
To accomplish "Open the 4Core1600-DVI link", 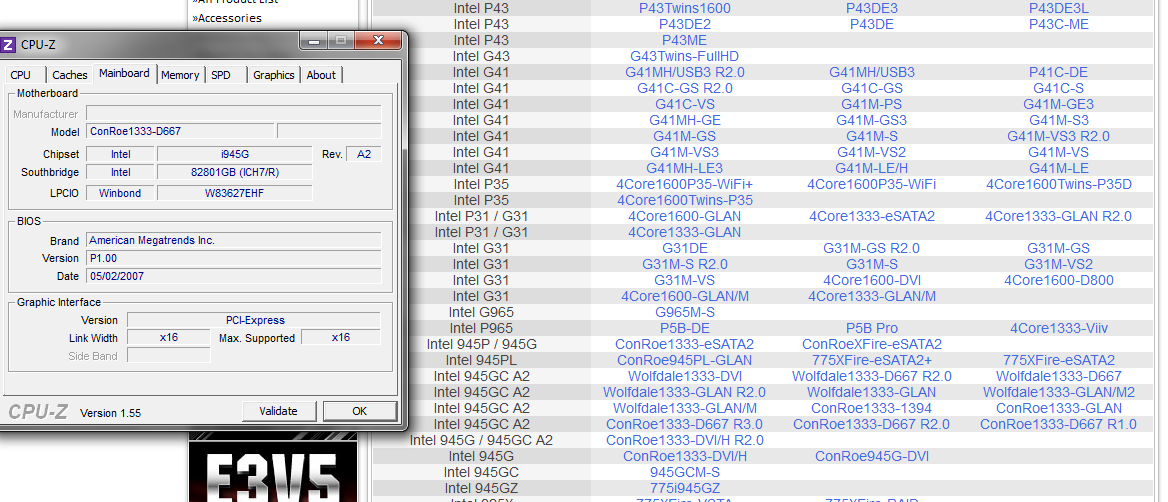I will point(872,280).
